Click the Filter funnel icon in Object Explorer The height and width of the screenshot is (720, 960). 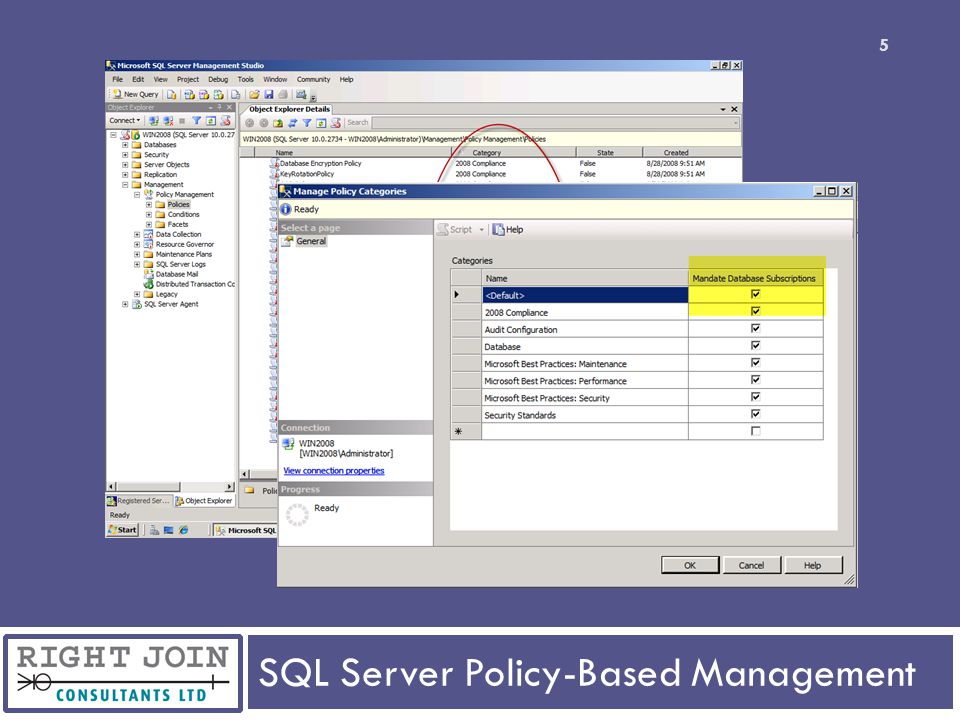coord(197,121)
